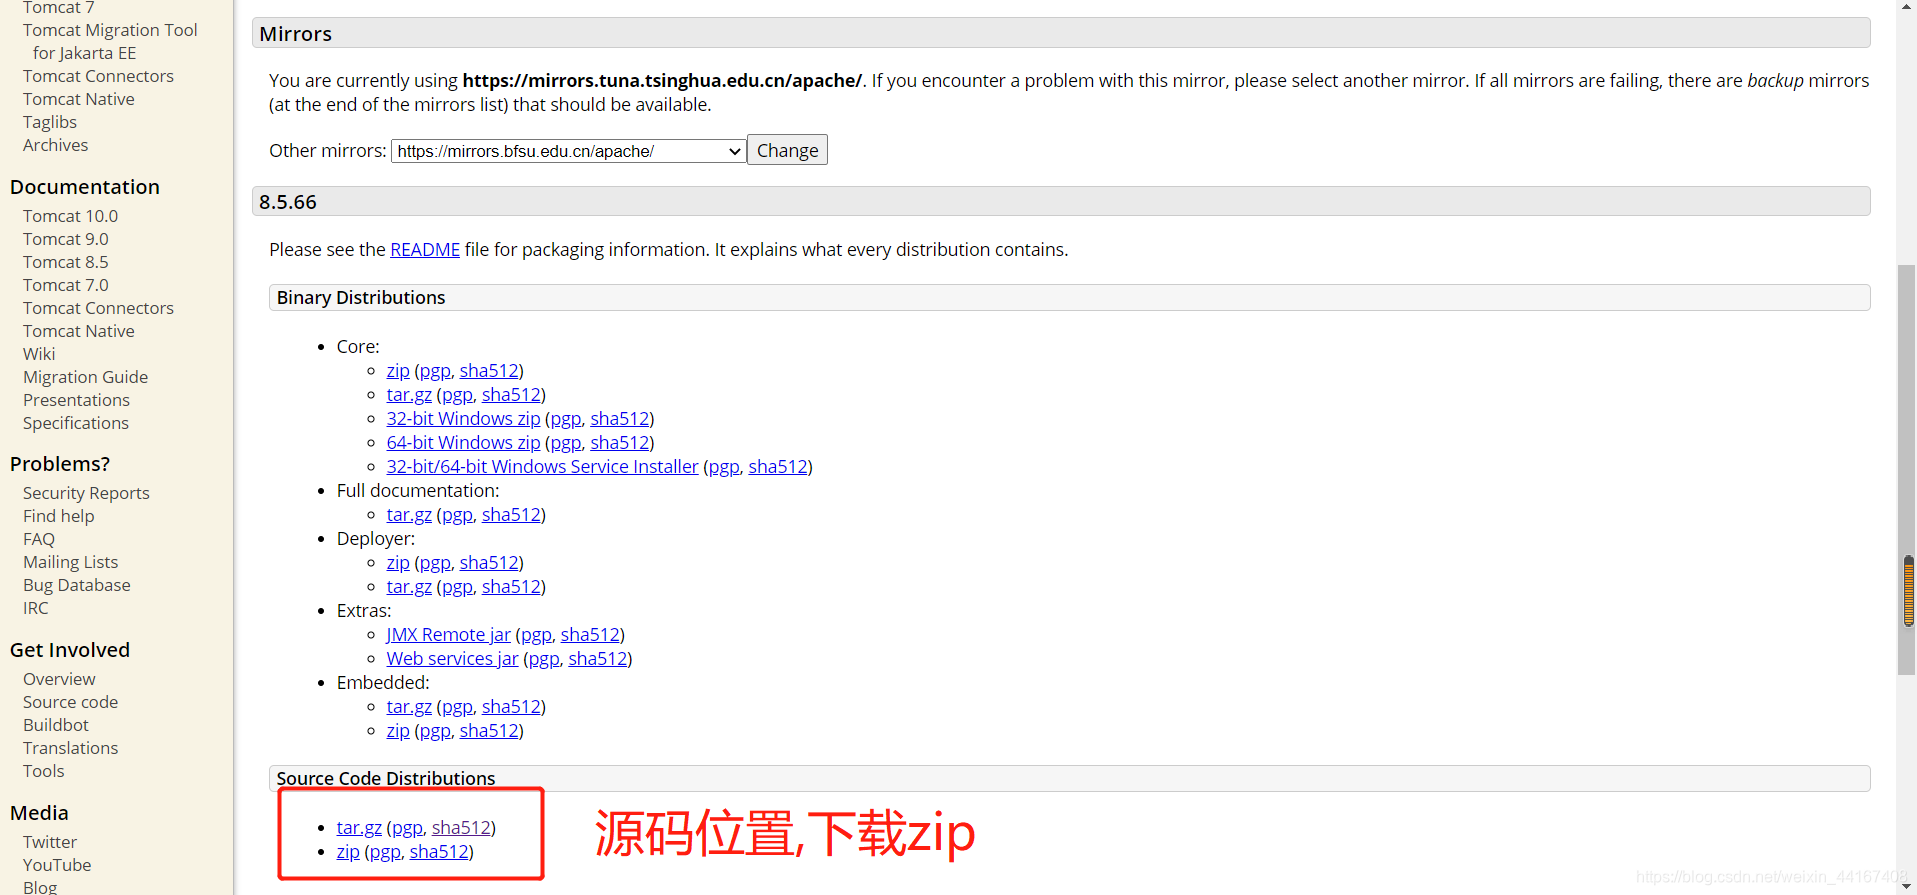Image resolution: width=1917 pixels, height=895 pixels.
Task: Download 32-bit/64-bit Windows Service Installer
Action: [x=542, y=467]
